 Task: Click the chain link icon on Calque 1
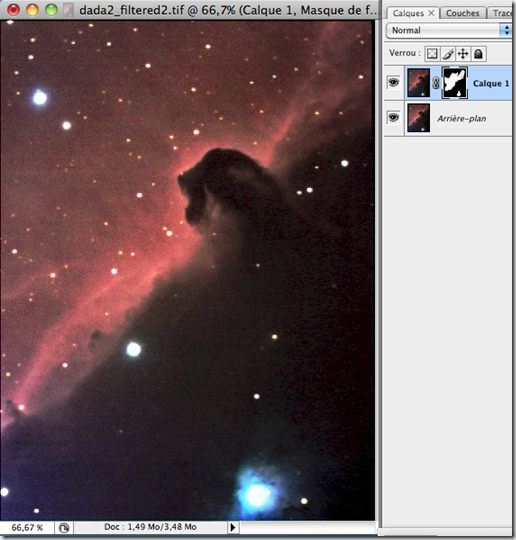[435, 83]
